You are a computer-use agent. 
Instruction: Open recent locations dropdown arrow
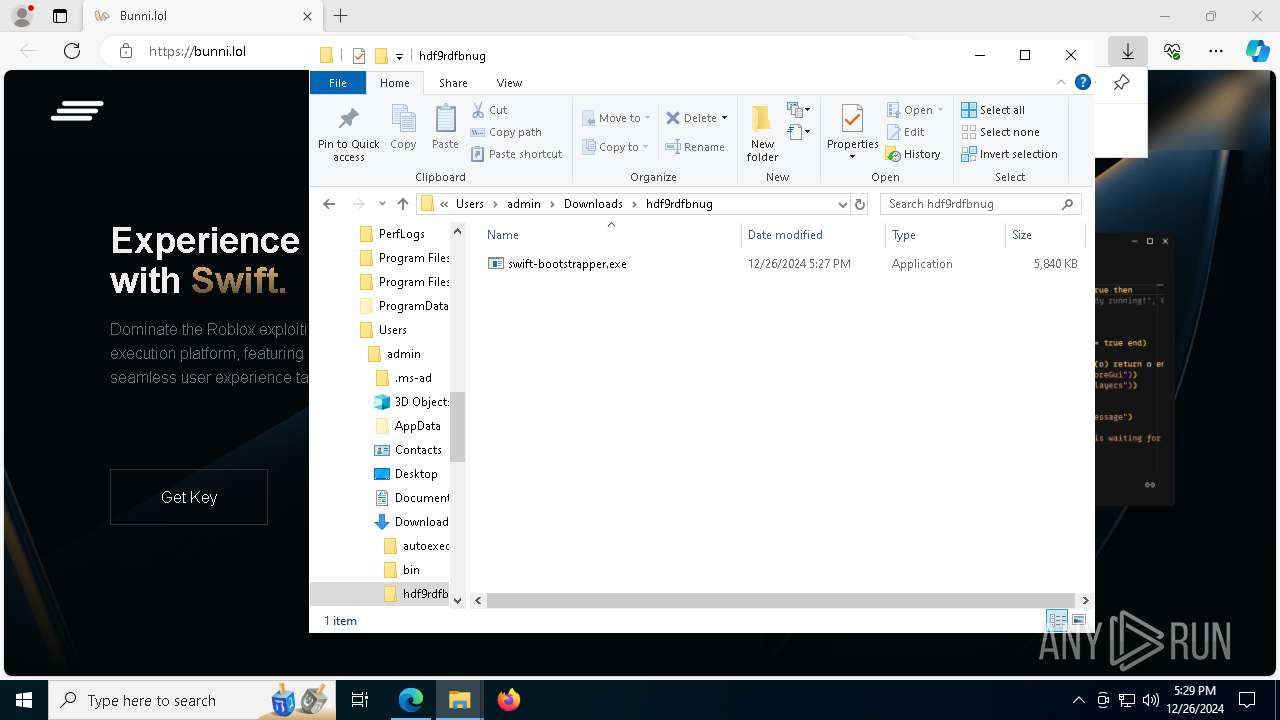coord(382,204)
